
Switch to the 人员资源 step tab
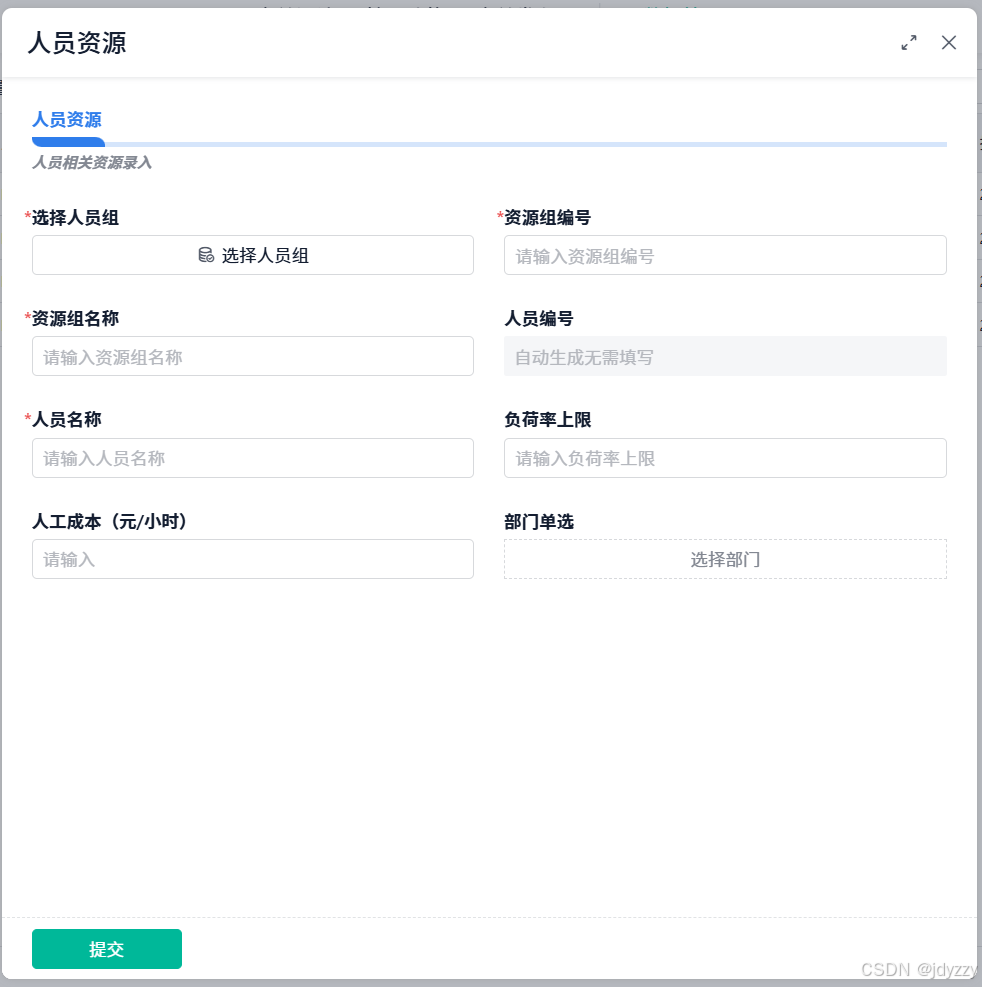[67, 120]
